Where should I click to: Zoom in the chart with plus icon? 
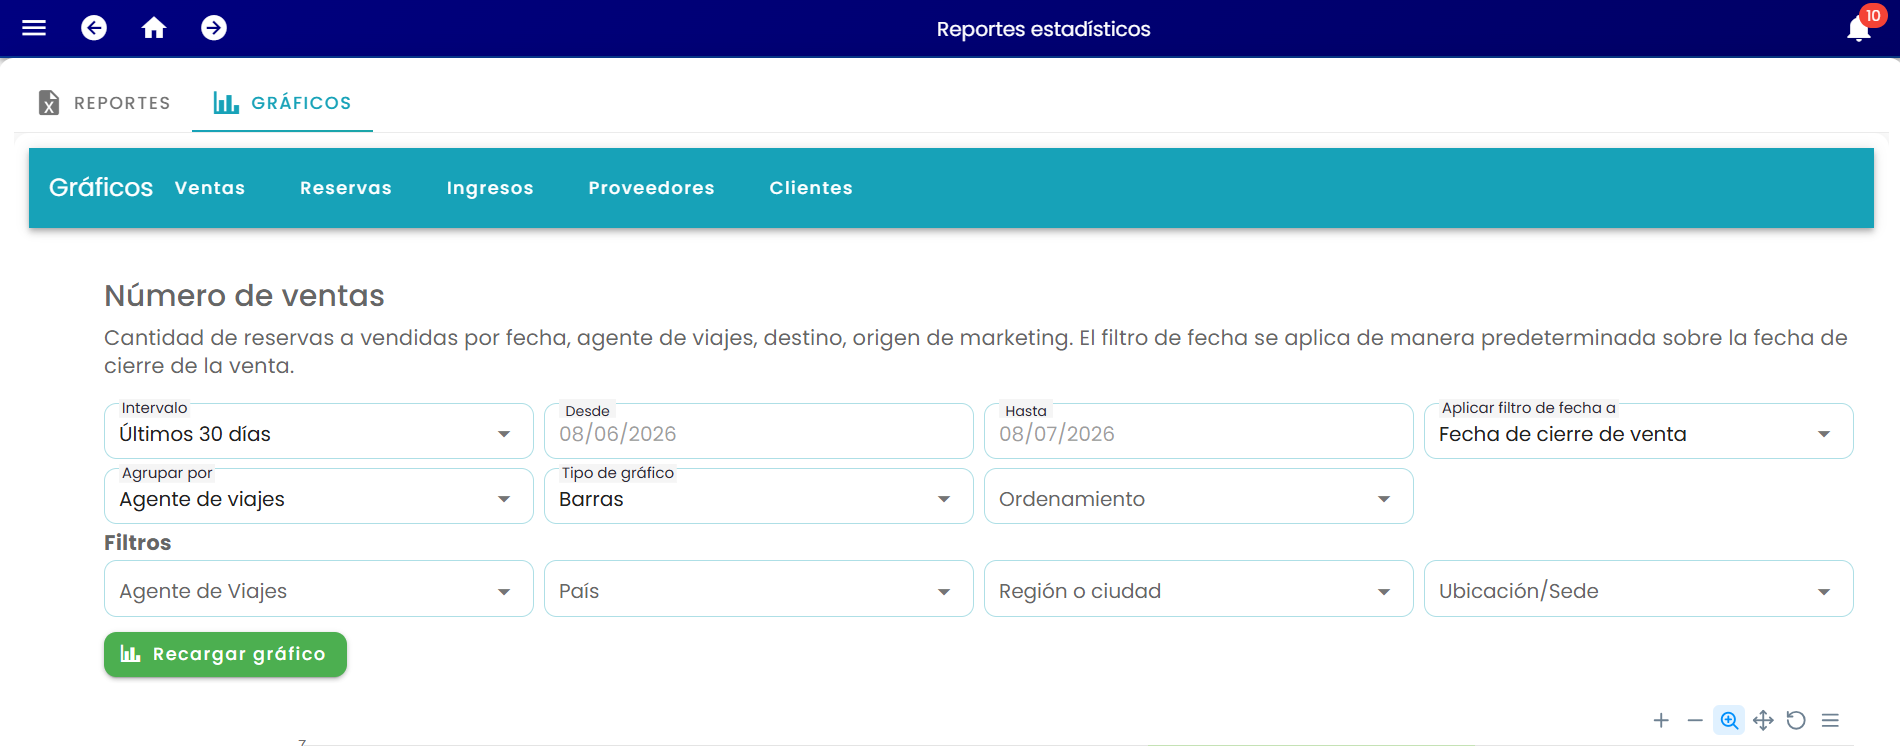(1661, 720)
